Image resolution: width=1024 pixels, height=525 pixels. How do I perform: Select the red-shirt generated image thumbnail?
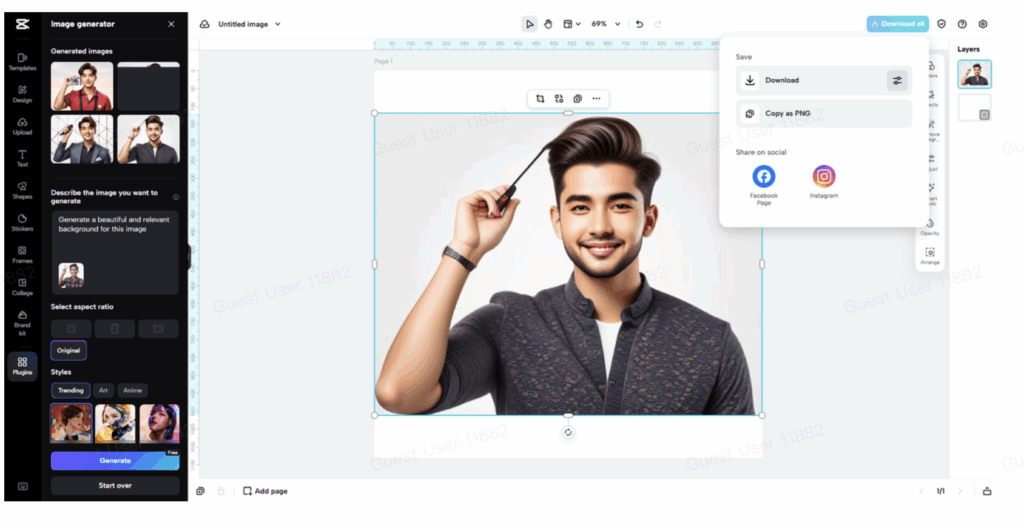click(x=82, y=86)
